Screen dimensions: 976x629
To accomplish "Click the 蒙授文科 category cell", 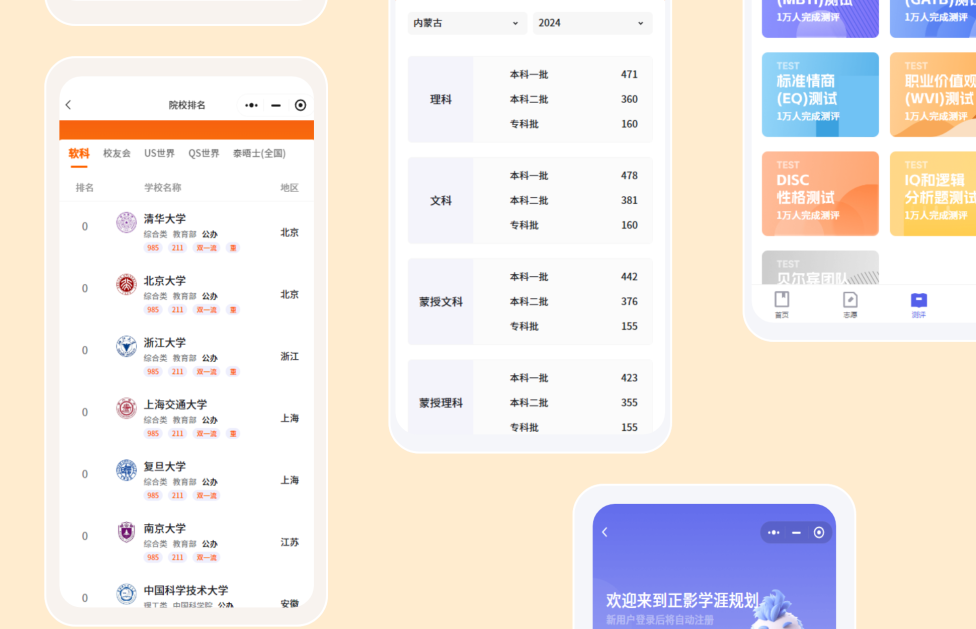I will [441, 302].
